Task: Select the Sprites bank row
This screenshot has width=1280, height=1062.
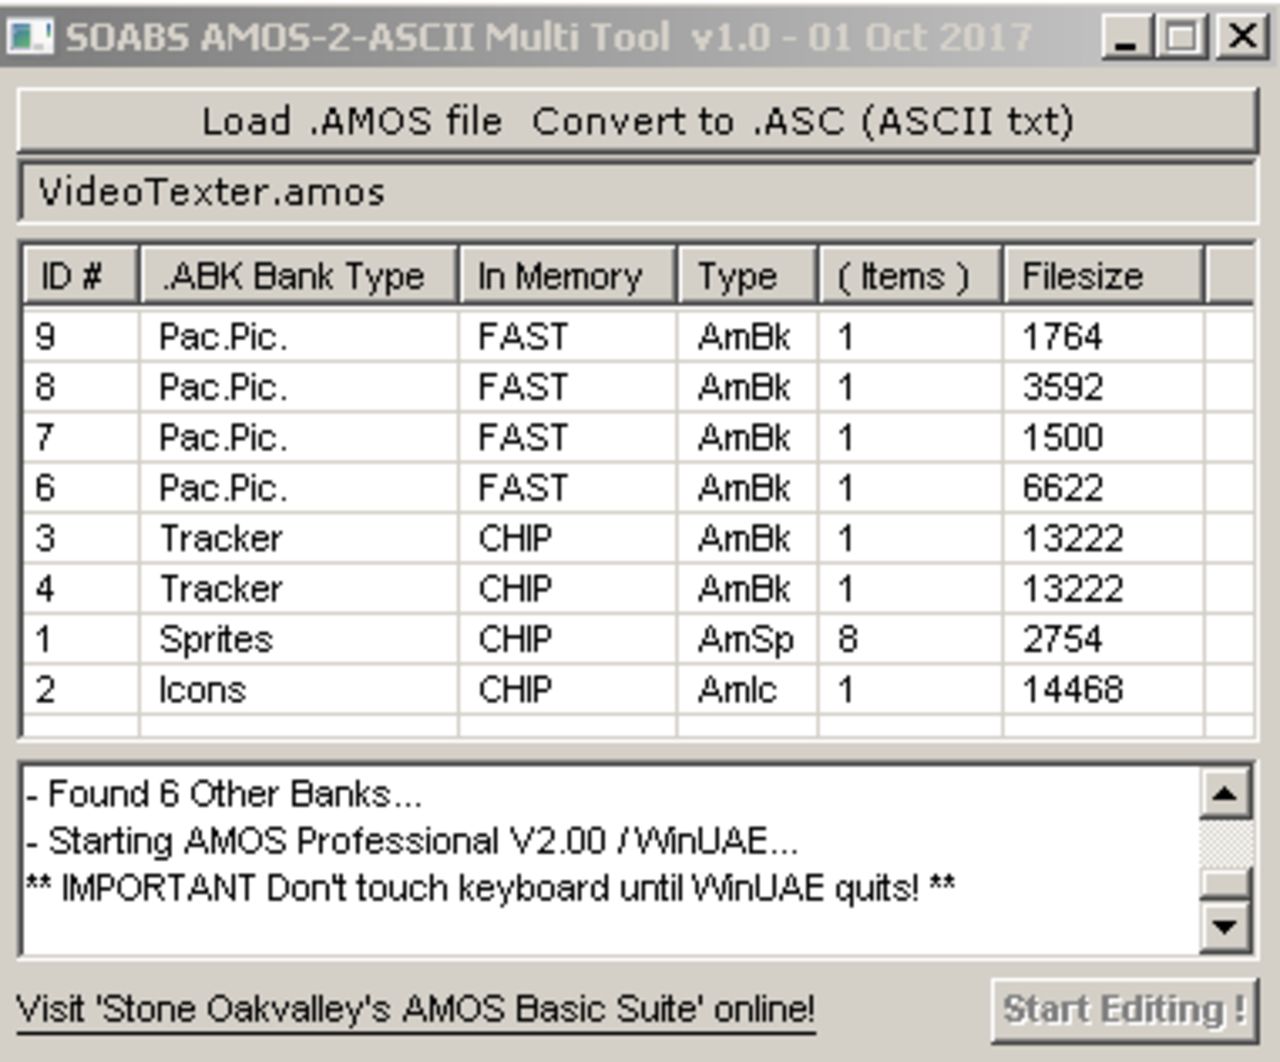Action: click(x=216, y=640)
